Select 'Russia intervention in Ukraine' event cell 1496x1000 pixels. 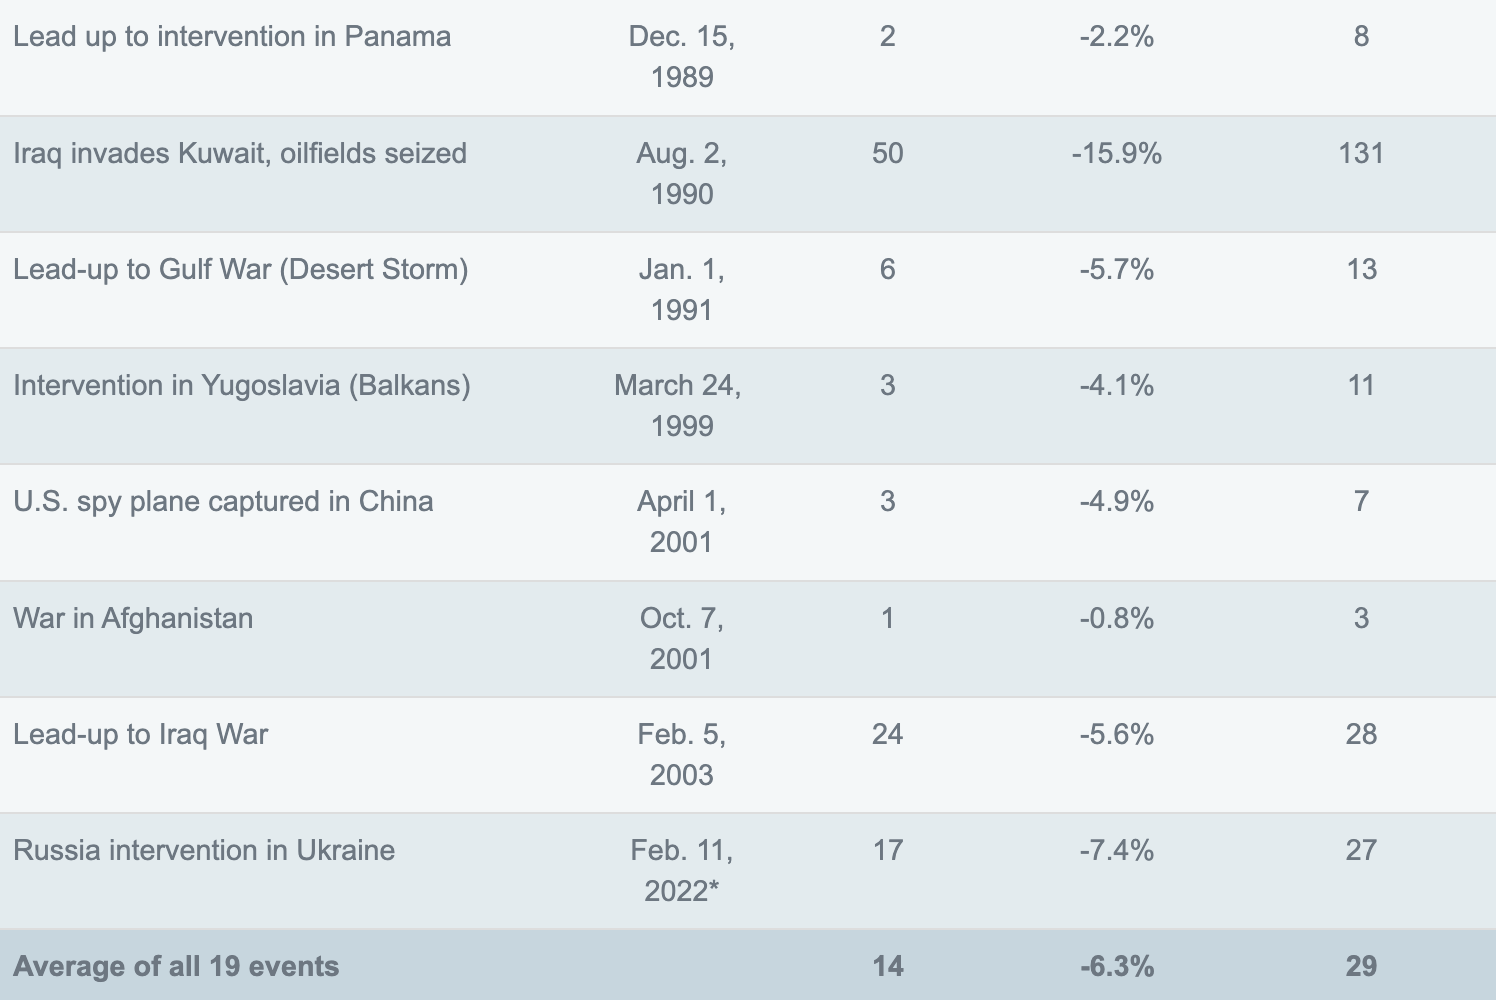tap(204, 850)
